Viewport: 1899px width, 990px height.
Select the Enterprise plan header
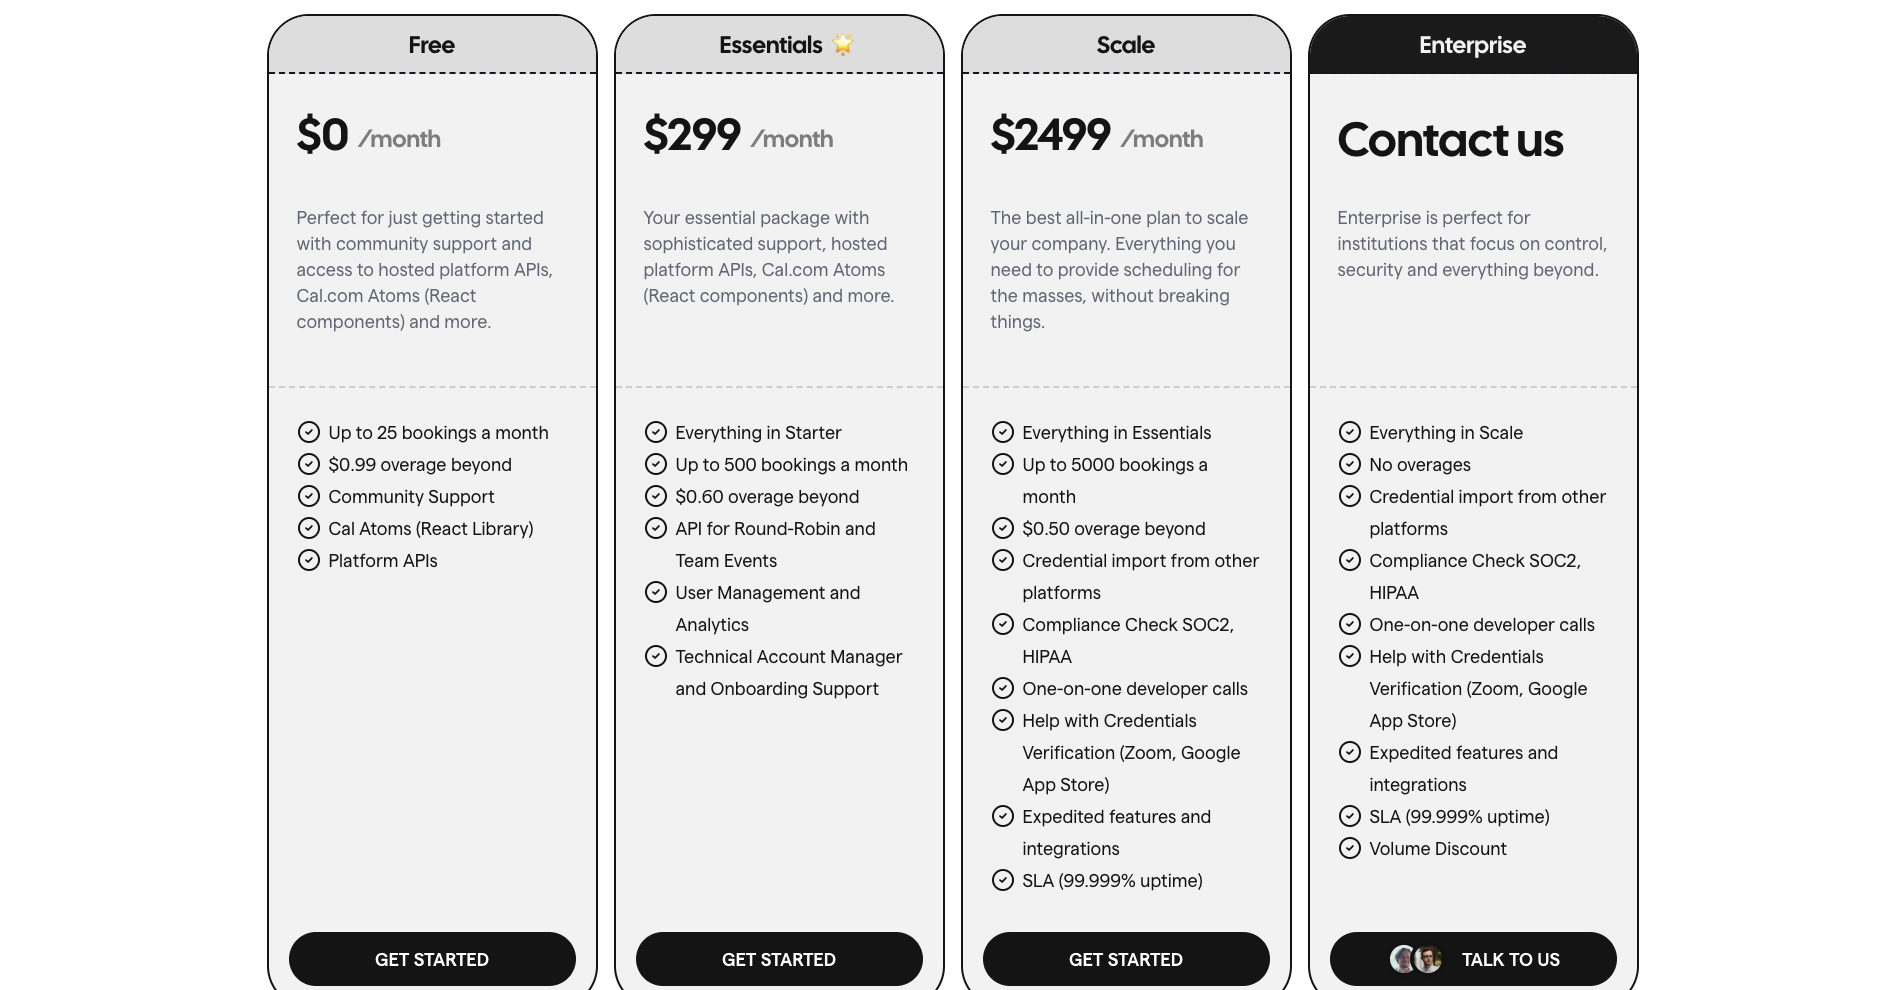(x=1473, y=45)
